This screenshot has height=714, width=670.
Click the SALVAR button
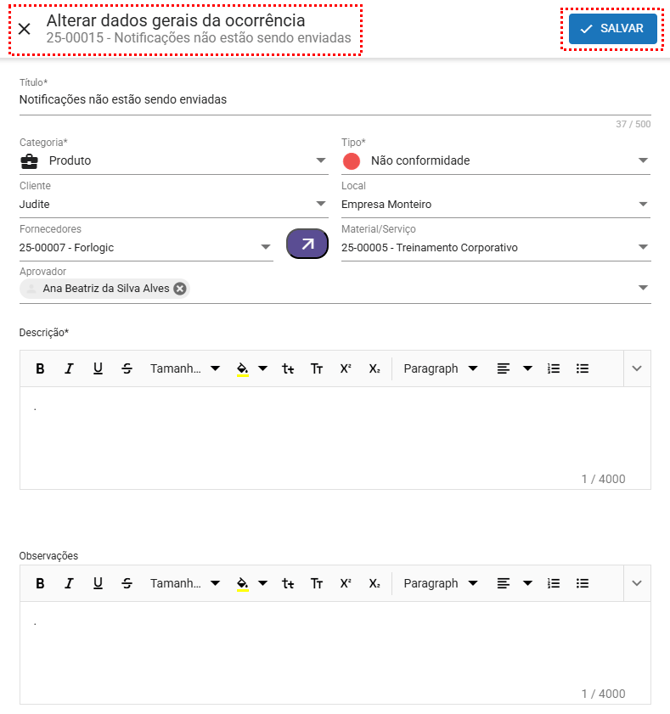click(x=612, y=29)
